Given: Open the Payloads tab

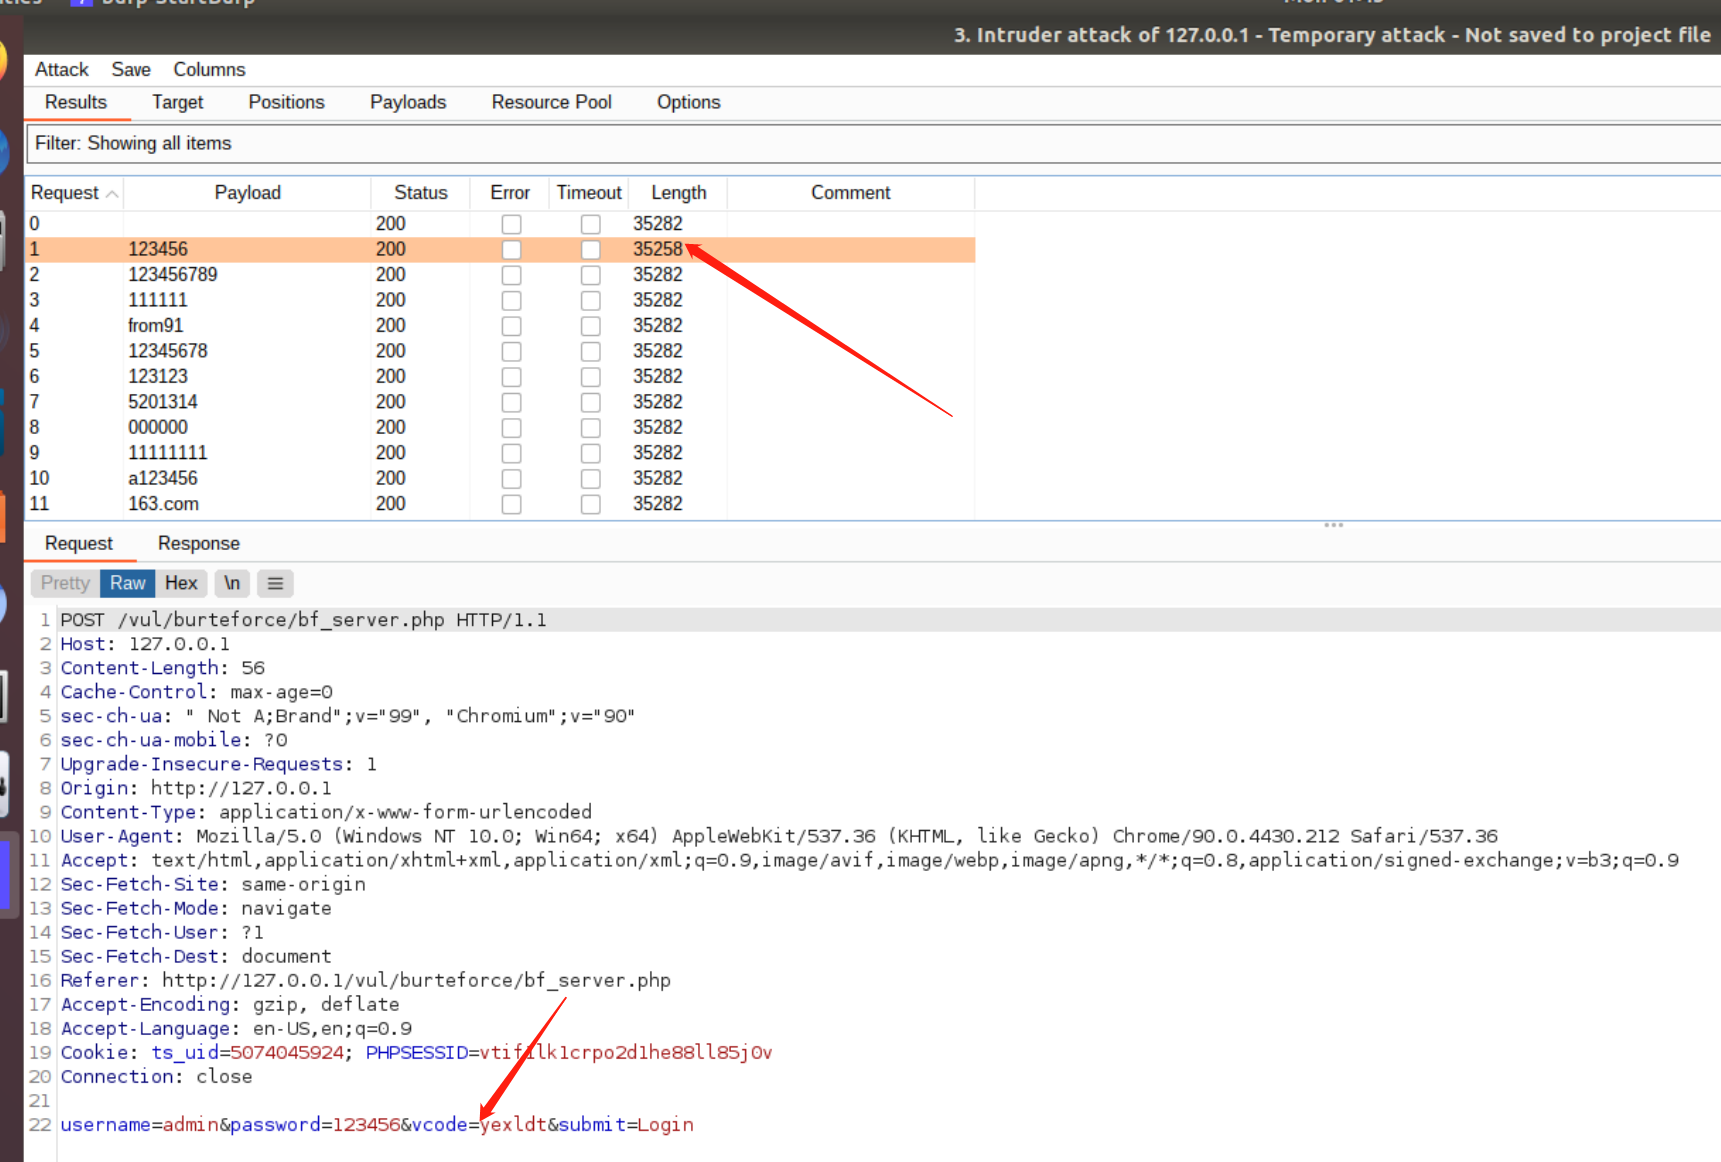Looking at the screenshot, I should [408, 102].
